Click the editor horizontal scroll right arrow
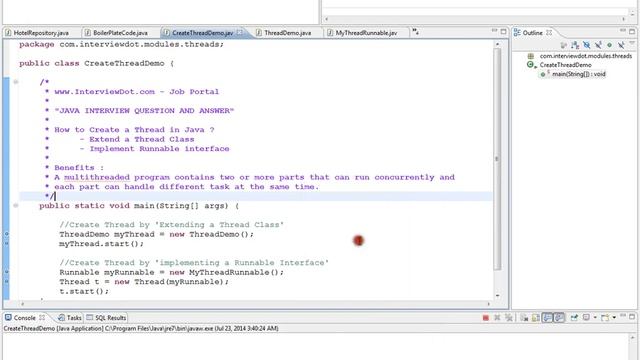640x360 pixels. coord(489,304)
